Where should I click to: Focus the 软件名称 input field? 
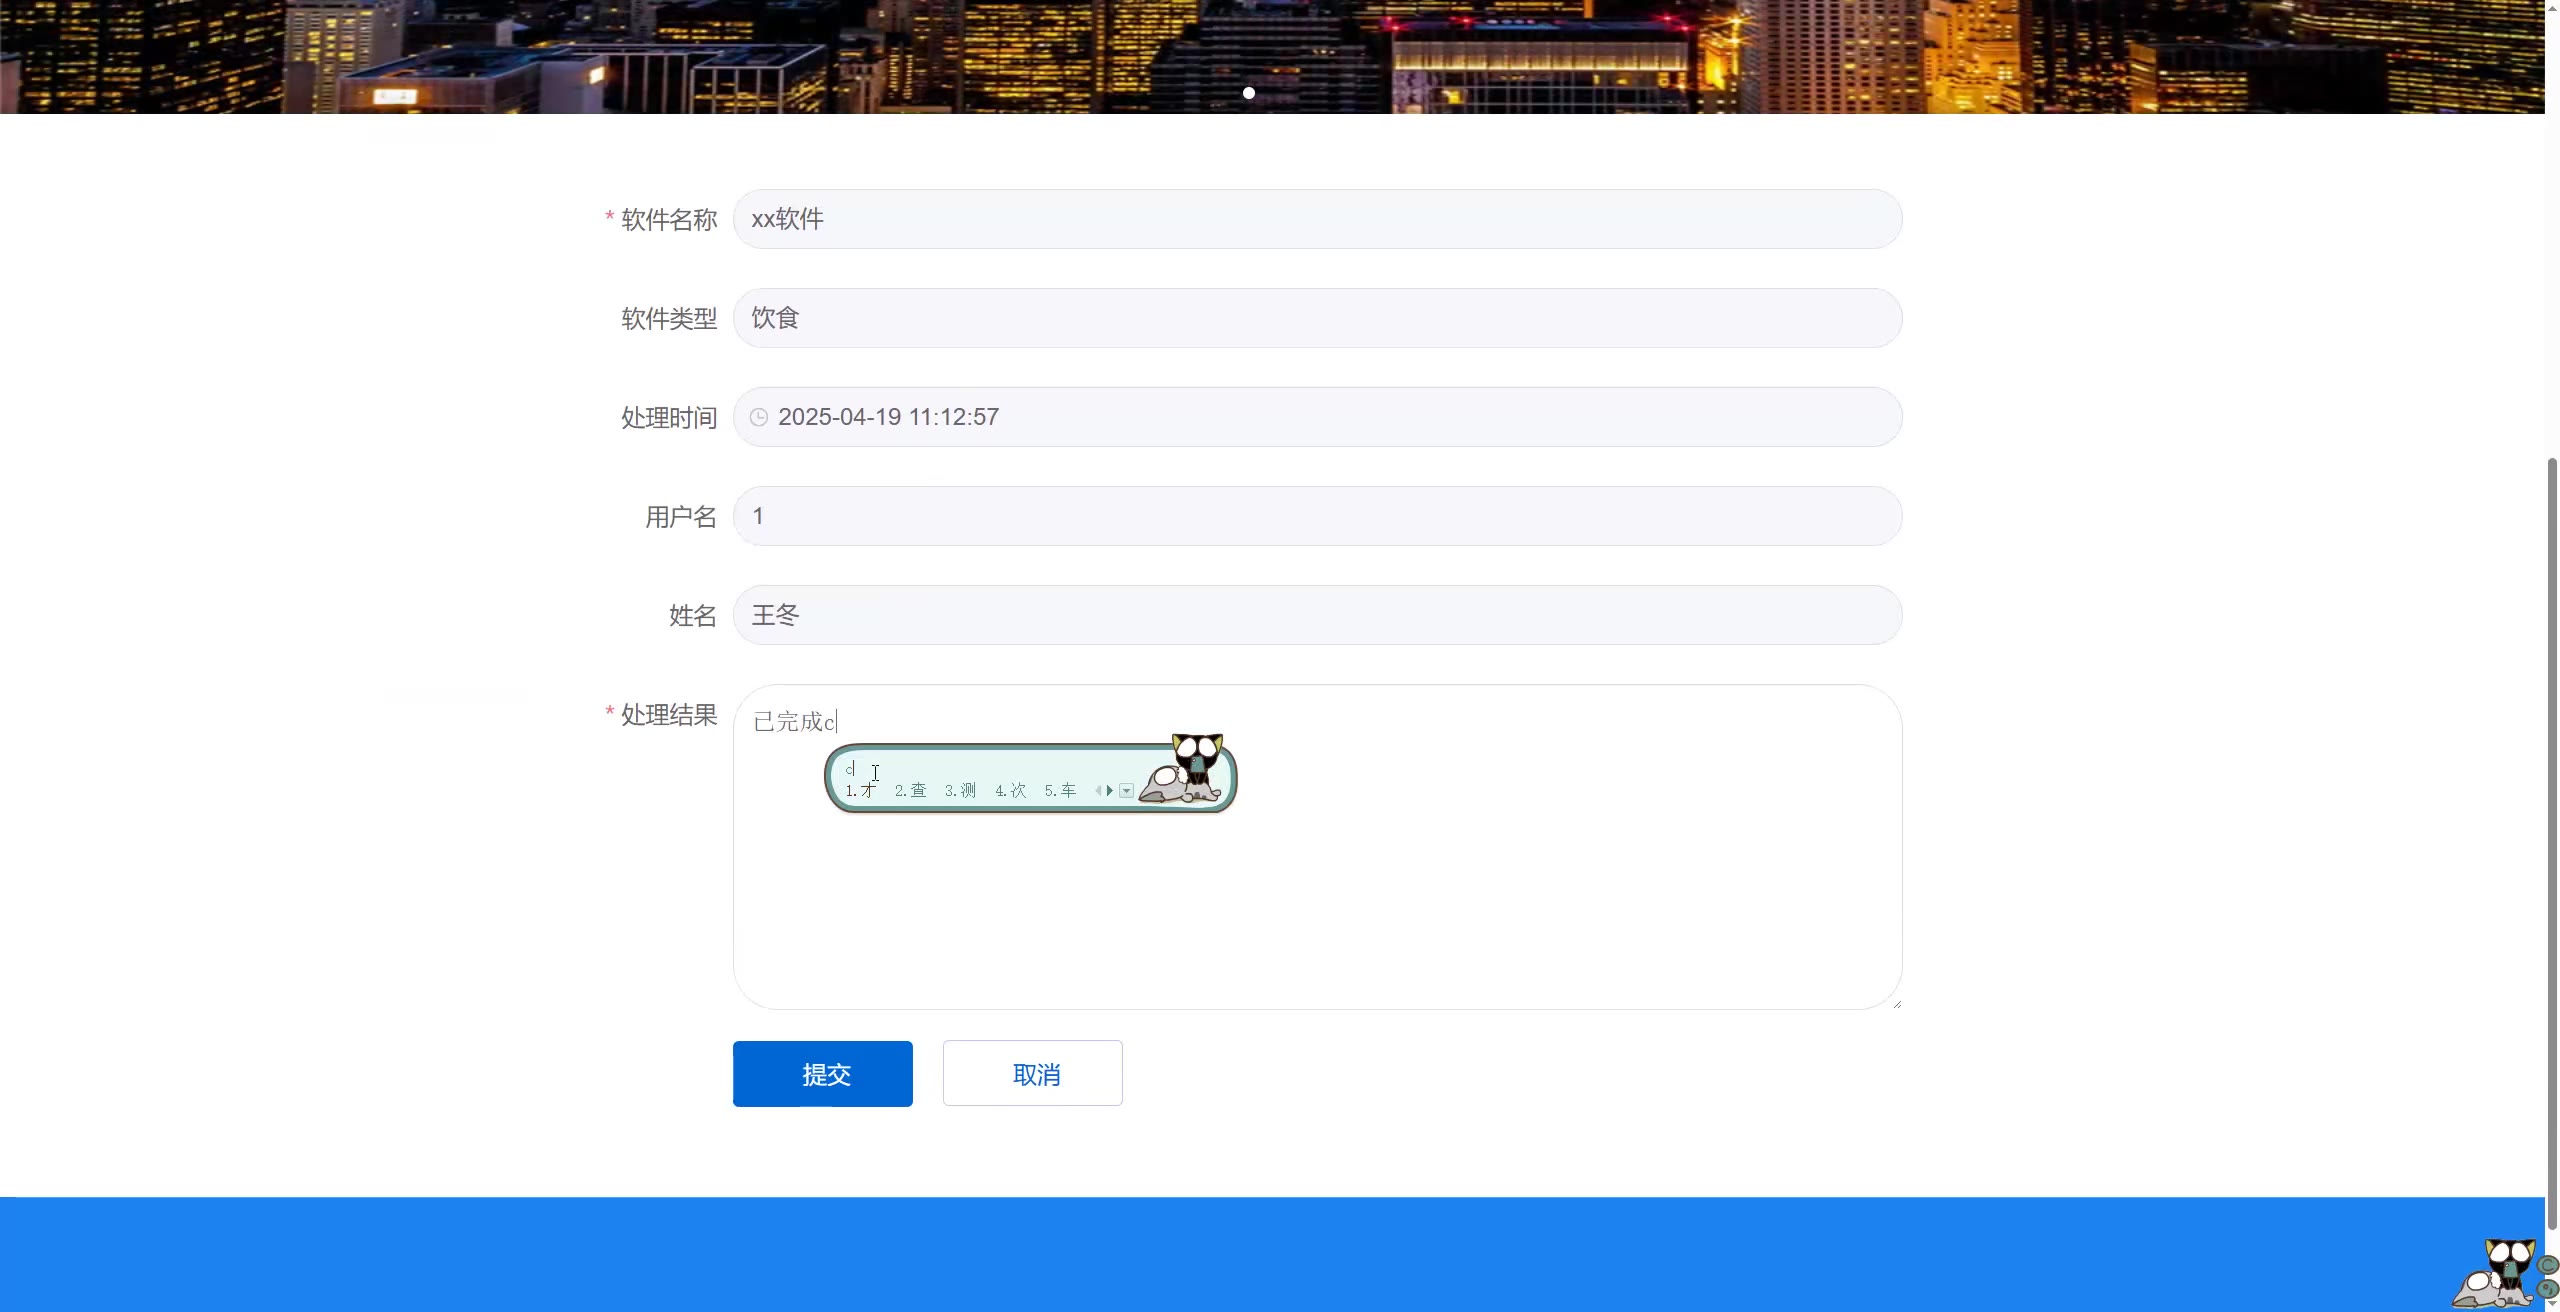coord(1316,219)
